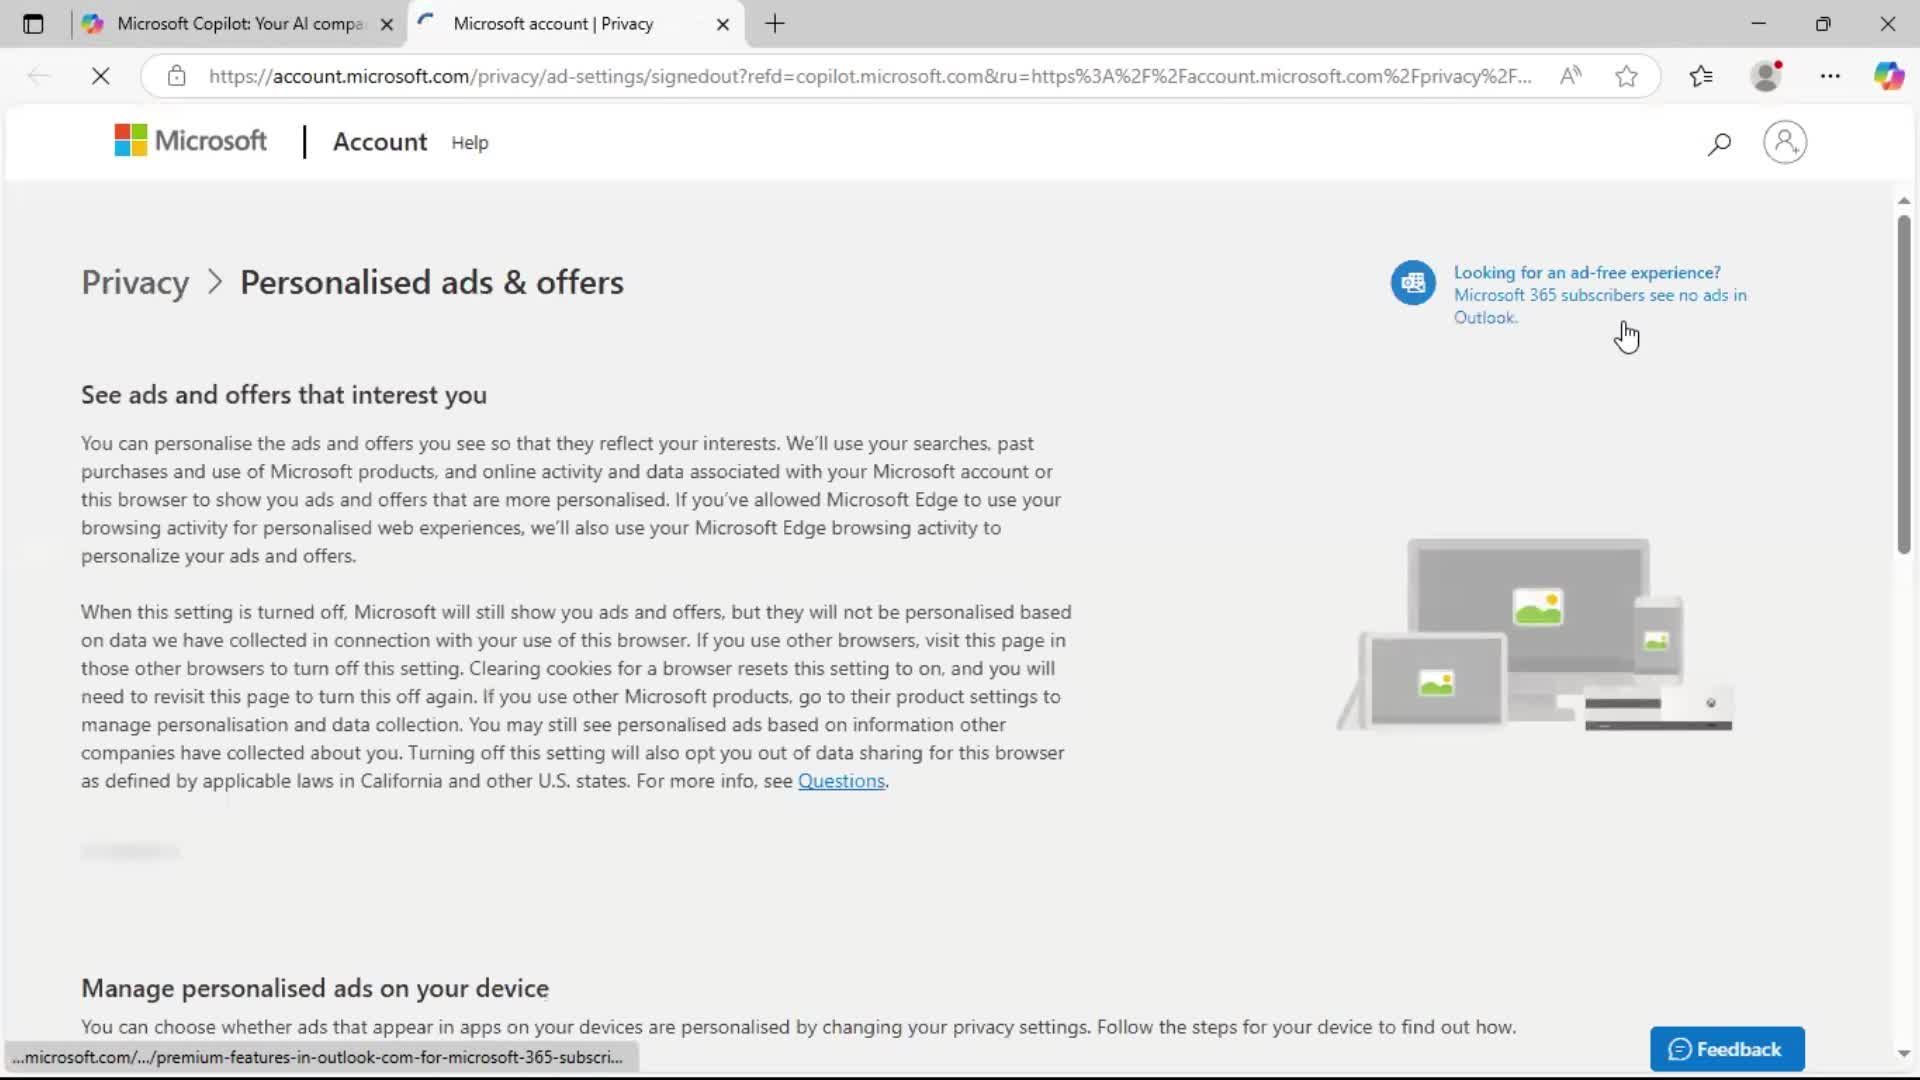1920x1080 pixels.
Task: Open the tab actions menu icon
Action: point(33,24)
